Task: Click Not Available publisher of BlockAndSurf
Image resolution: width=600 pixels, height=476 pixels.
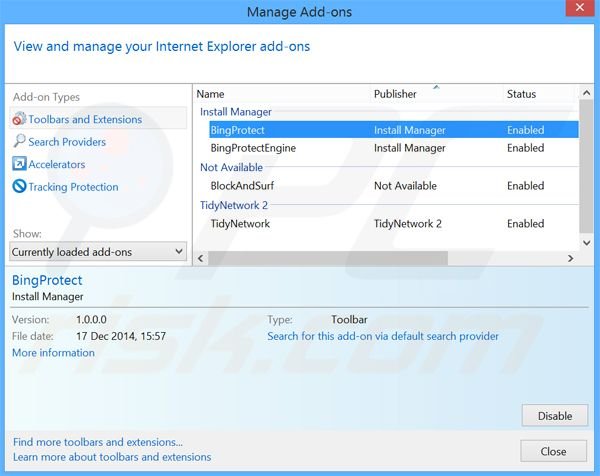Action: click(405, 186)
